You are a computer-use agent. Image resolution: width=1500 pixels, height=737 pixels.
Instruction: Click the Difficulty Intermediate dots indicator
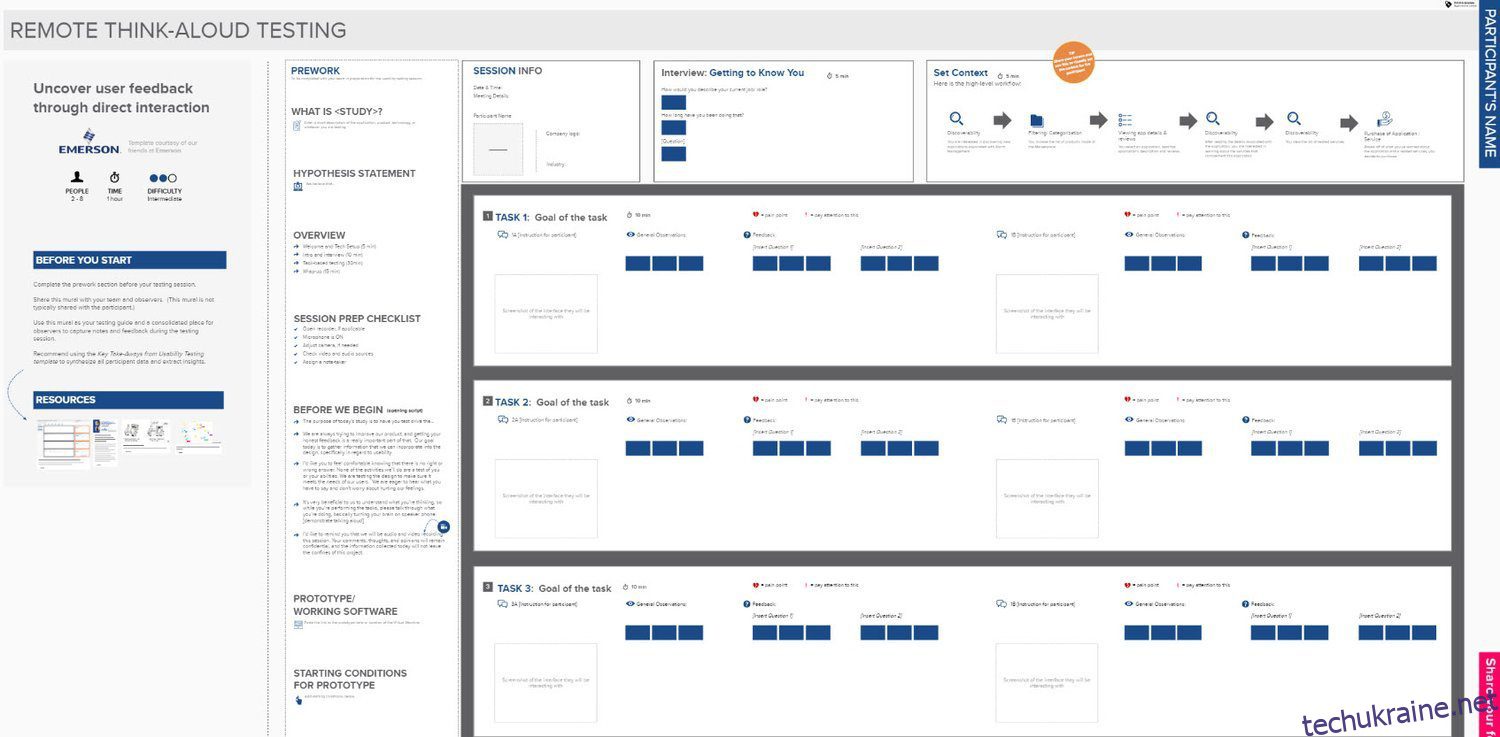[163, 178]
